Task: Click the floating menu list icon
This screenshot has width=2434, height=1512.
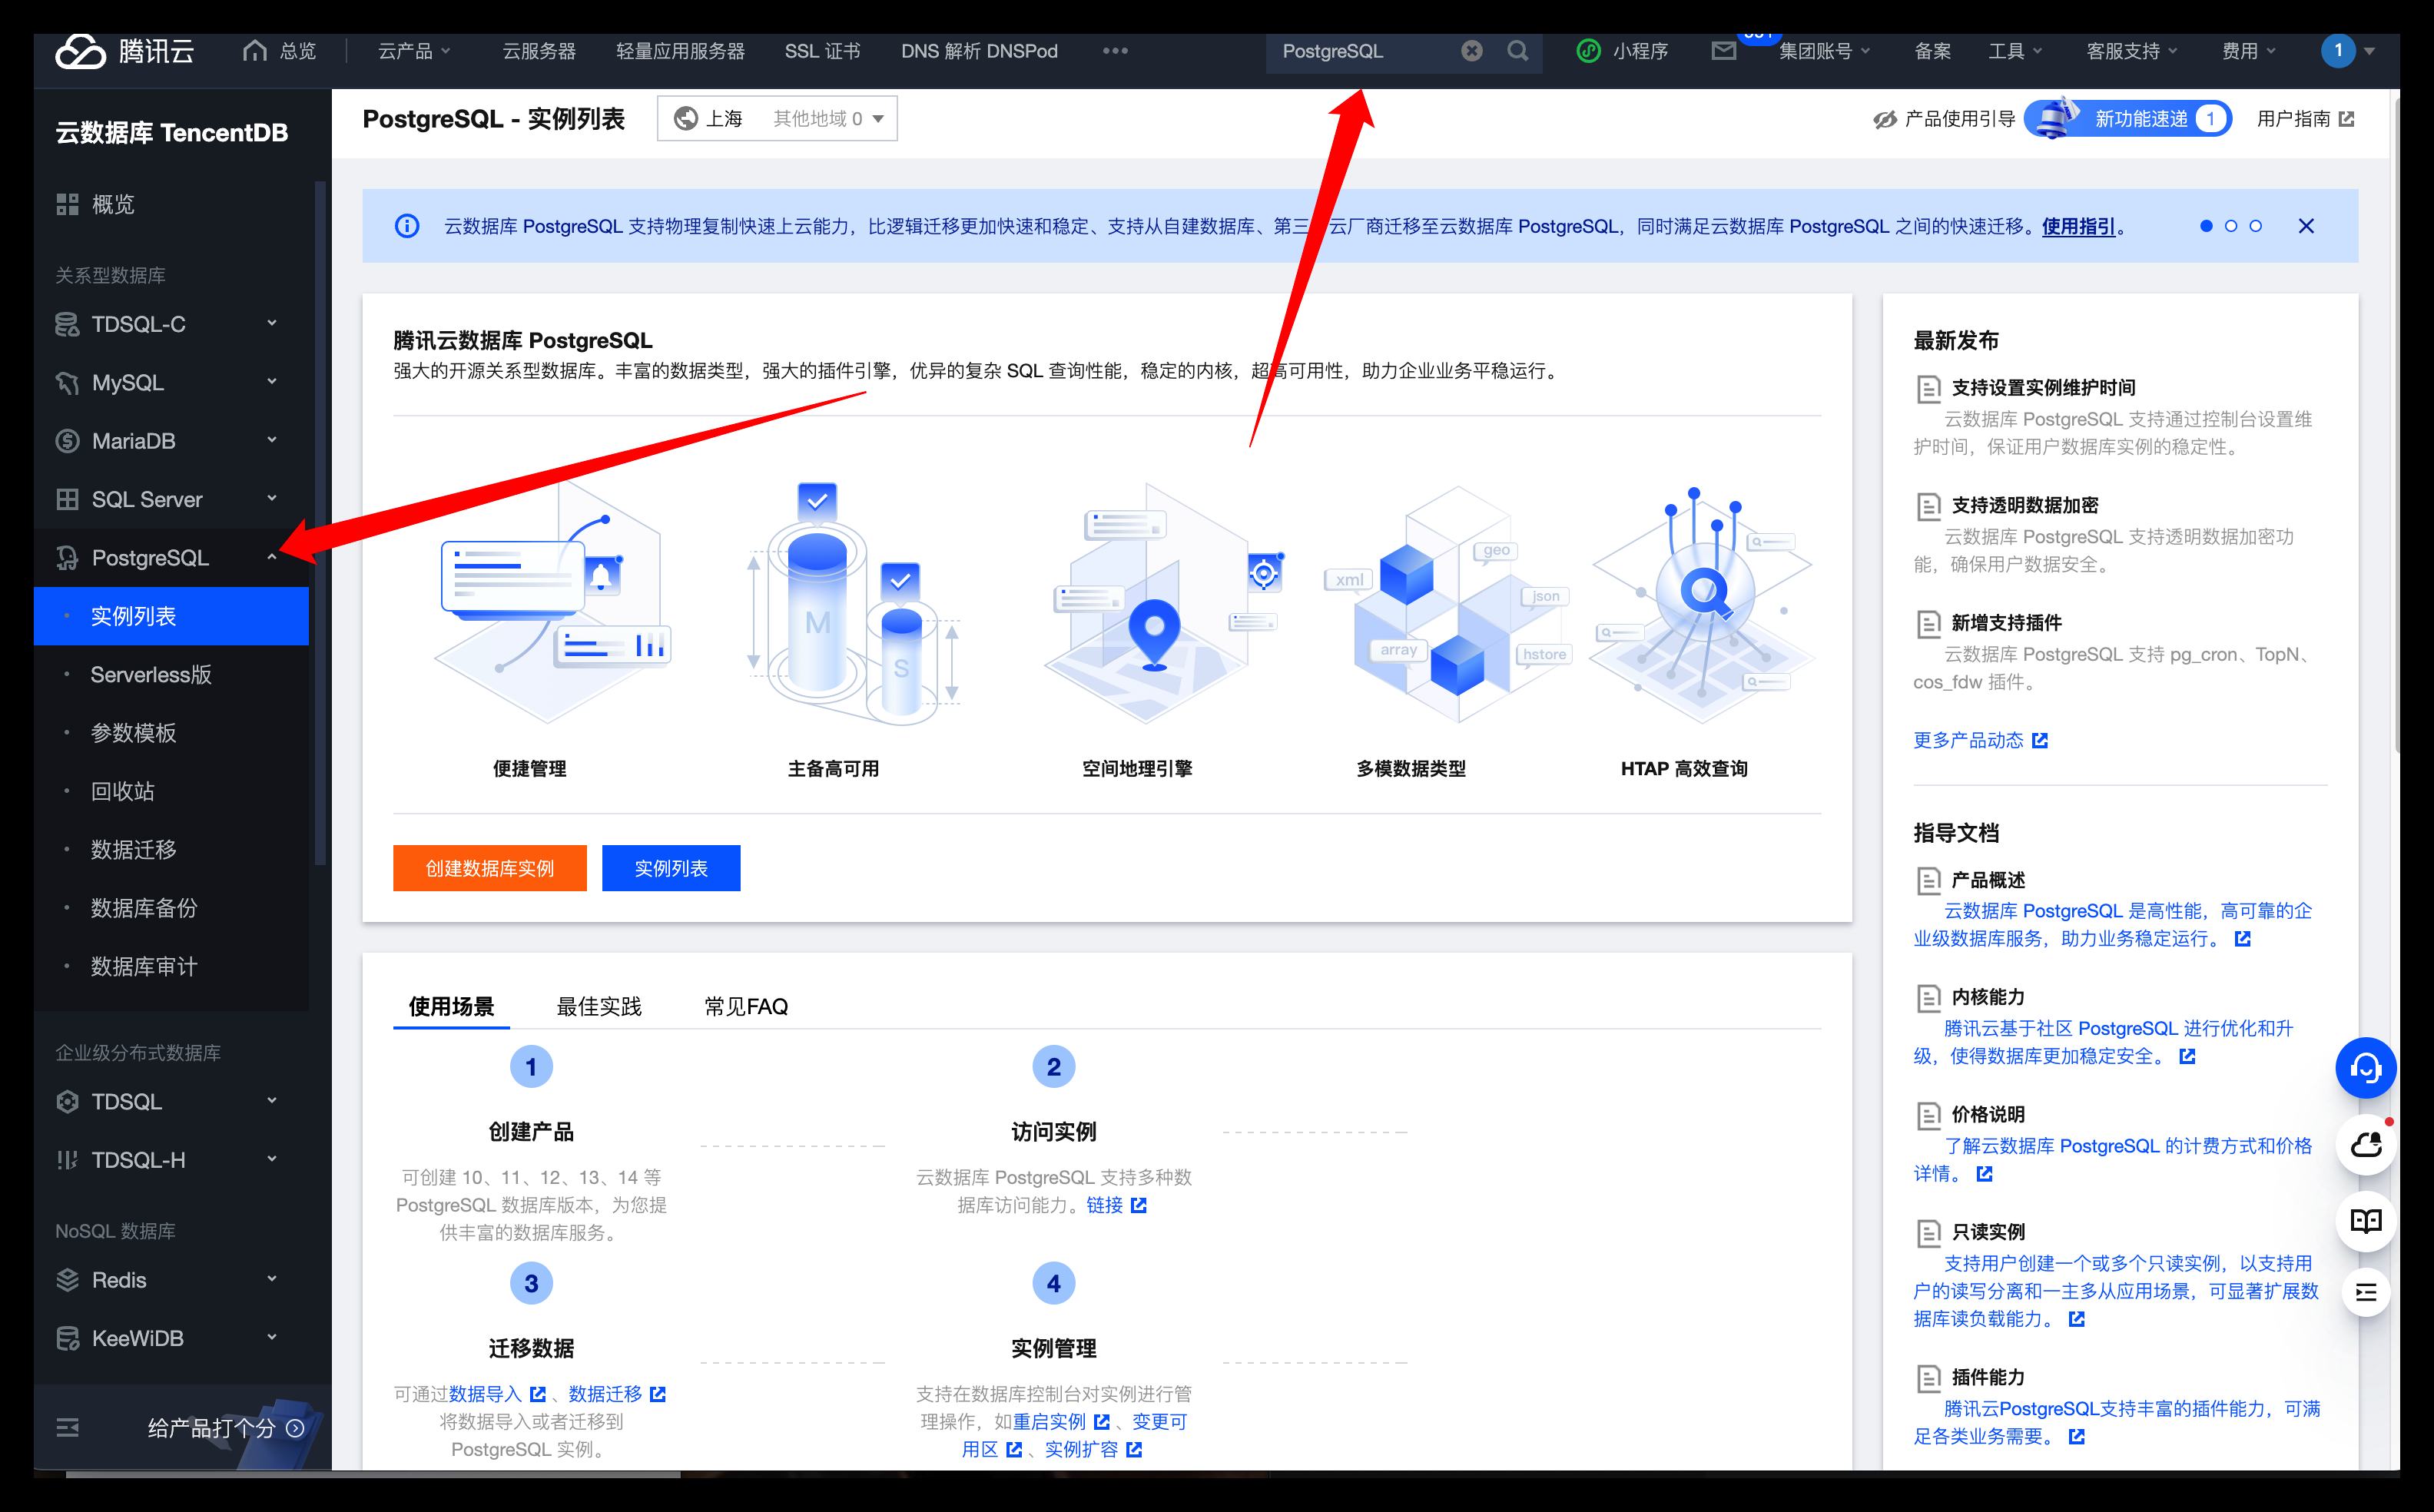Action: tap(2365, 1292)
